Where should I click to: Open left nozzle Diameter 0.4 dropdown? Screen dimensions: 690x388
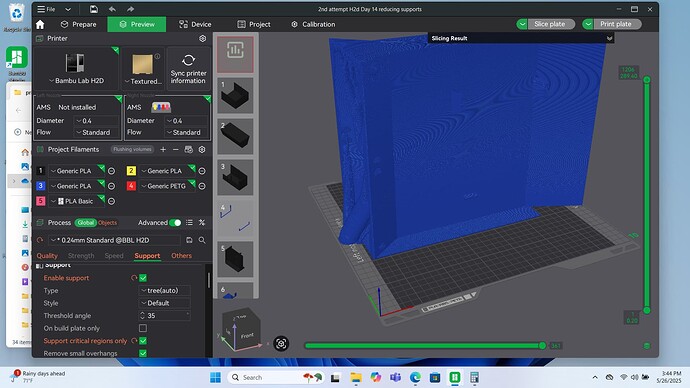(96, 121)
